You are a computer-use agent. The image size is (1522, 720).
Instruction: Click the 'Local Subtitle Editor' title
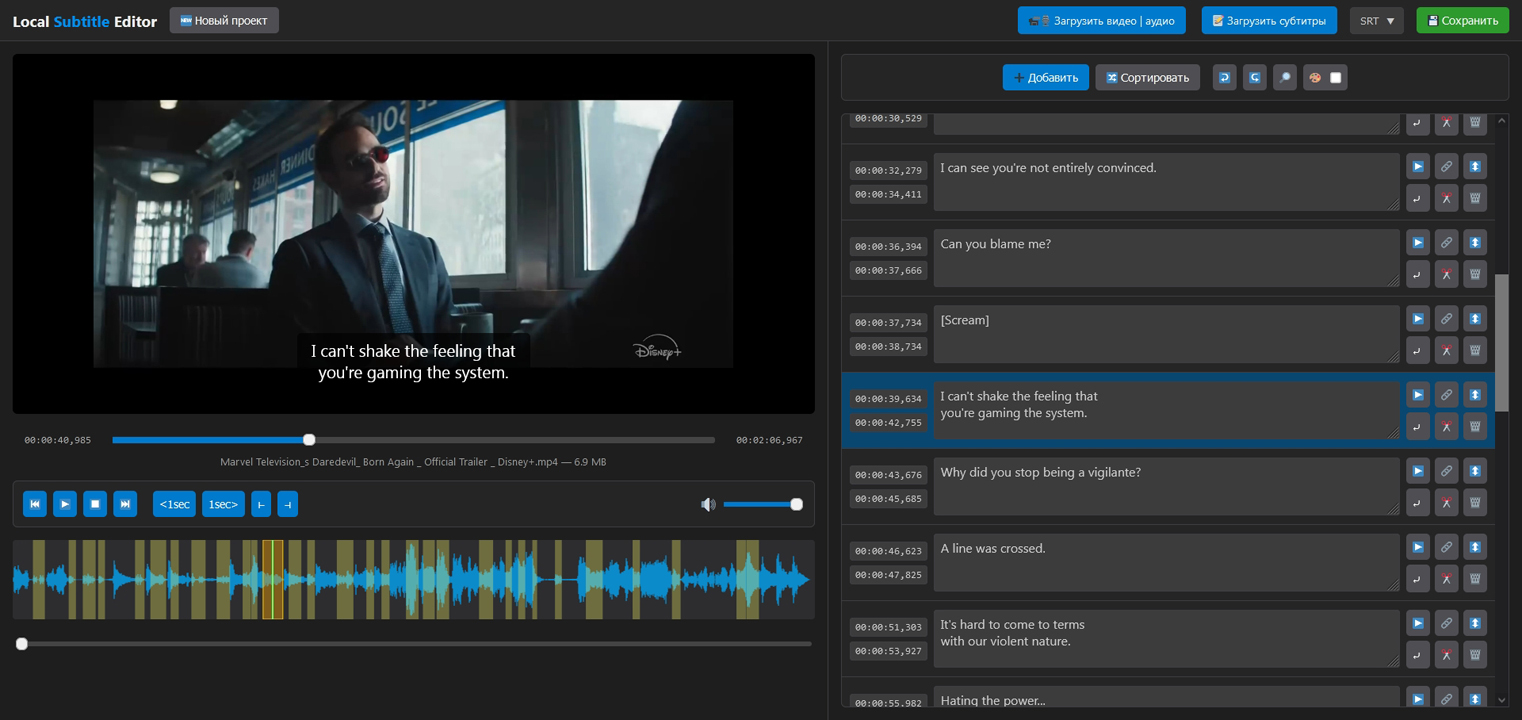tap(84, 21)
